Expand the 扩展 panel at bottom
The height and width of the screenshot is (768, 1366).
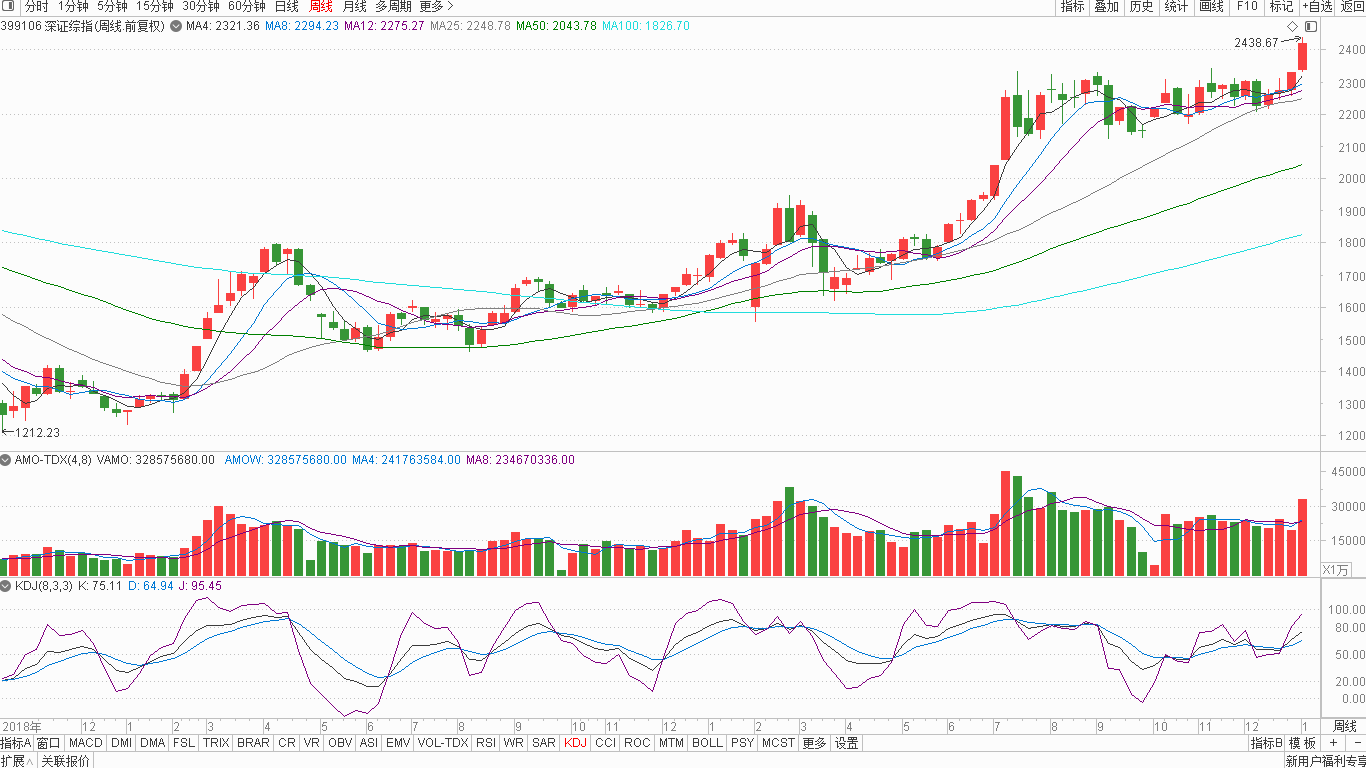pos(17,761)
